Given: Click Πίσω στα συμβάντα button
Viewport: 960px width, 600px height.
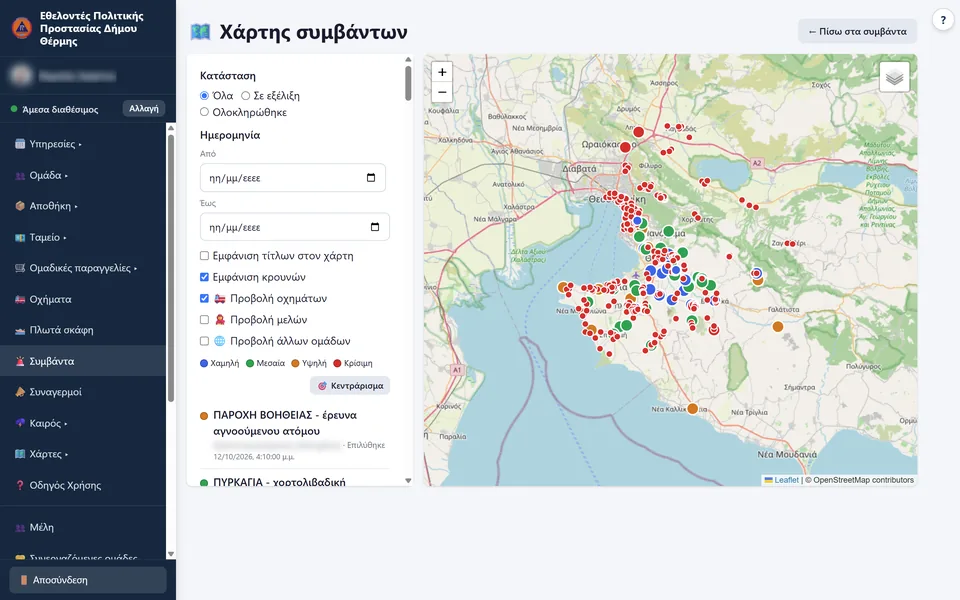Looking at the screenshot, I should [x=857, y=31].
